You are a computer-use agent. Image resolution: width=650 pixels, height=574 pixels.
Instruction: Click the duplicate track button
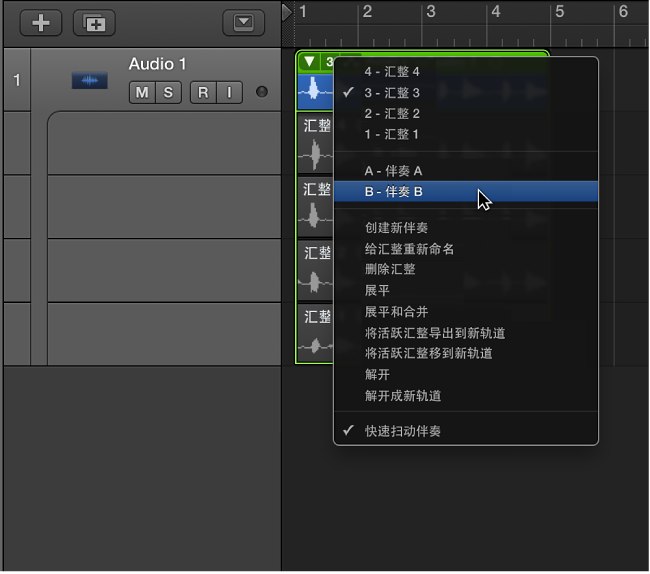94,22
